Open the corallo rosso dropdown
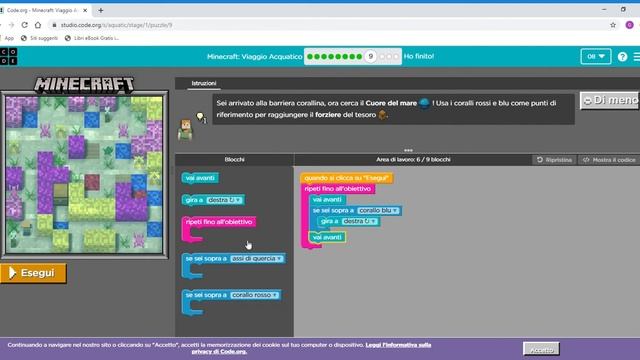 coord(254,295)
